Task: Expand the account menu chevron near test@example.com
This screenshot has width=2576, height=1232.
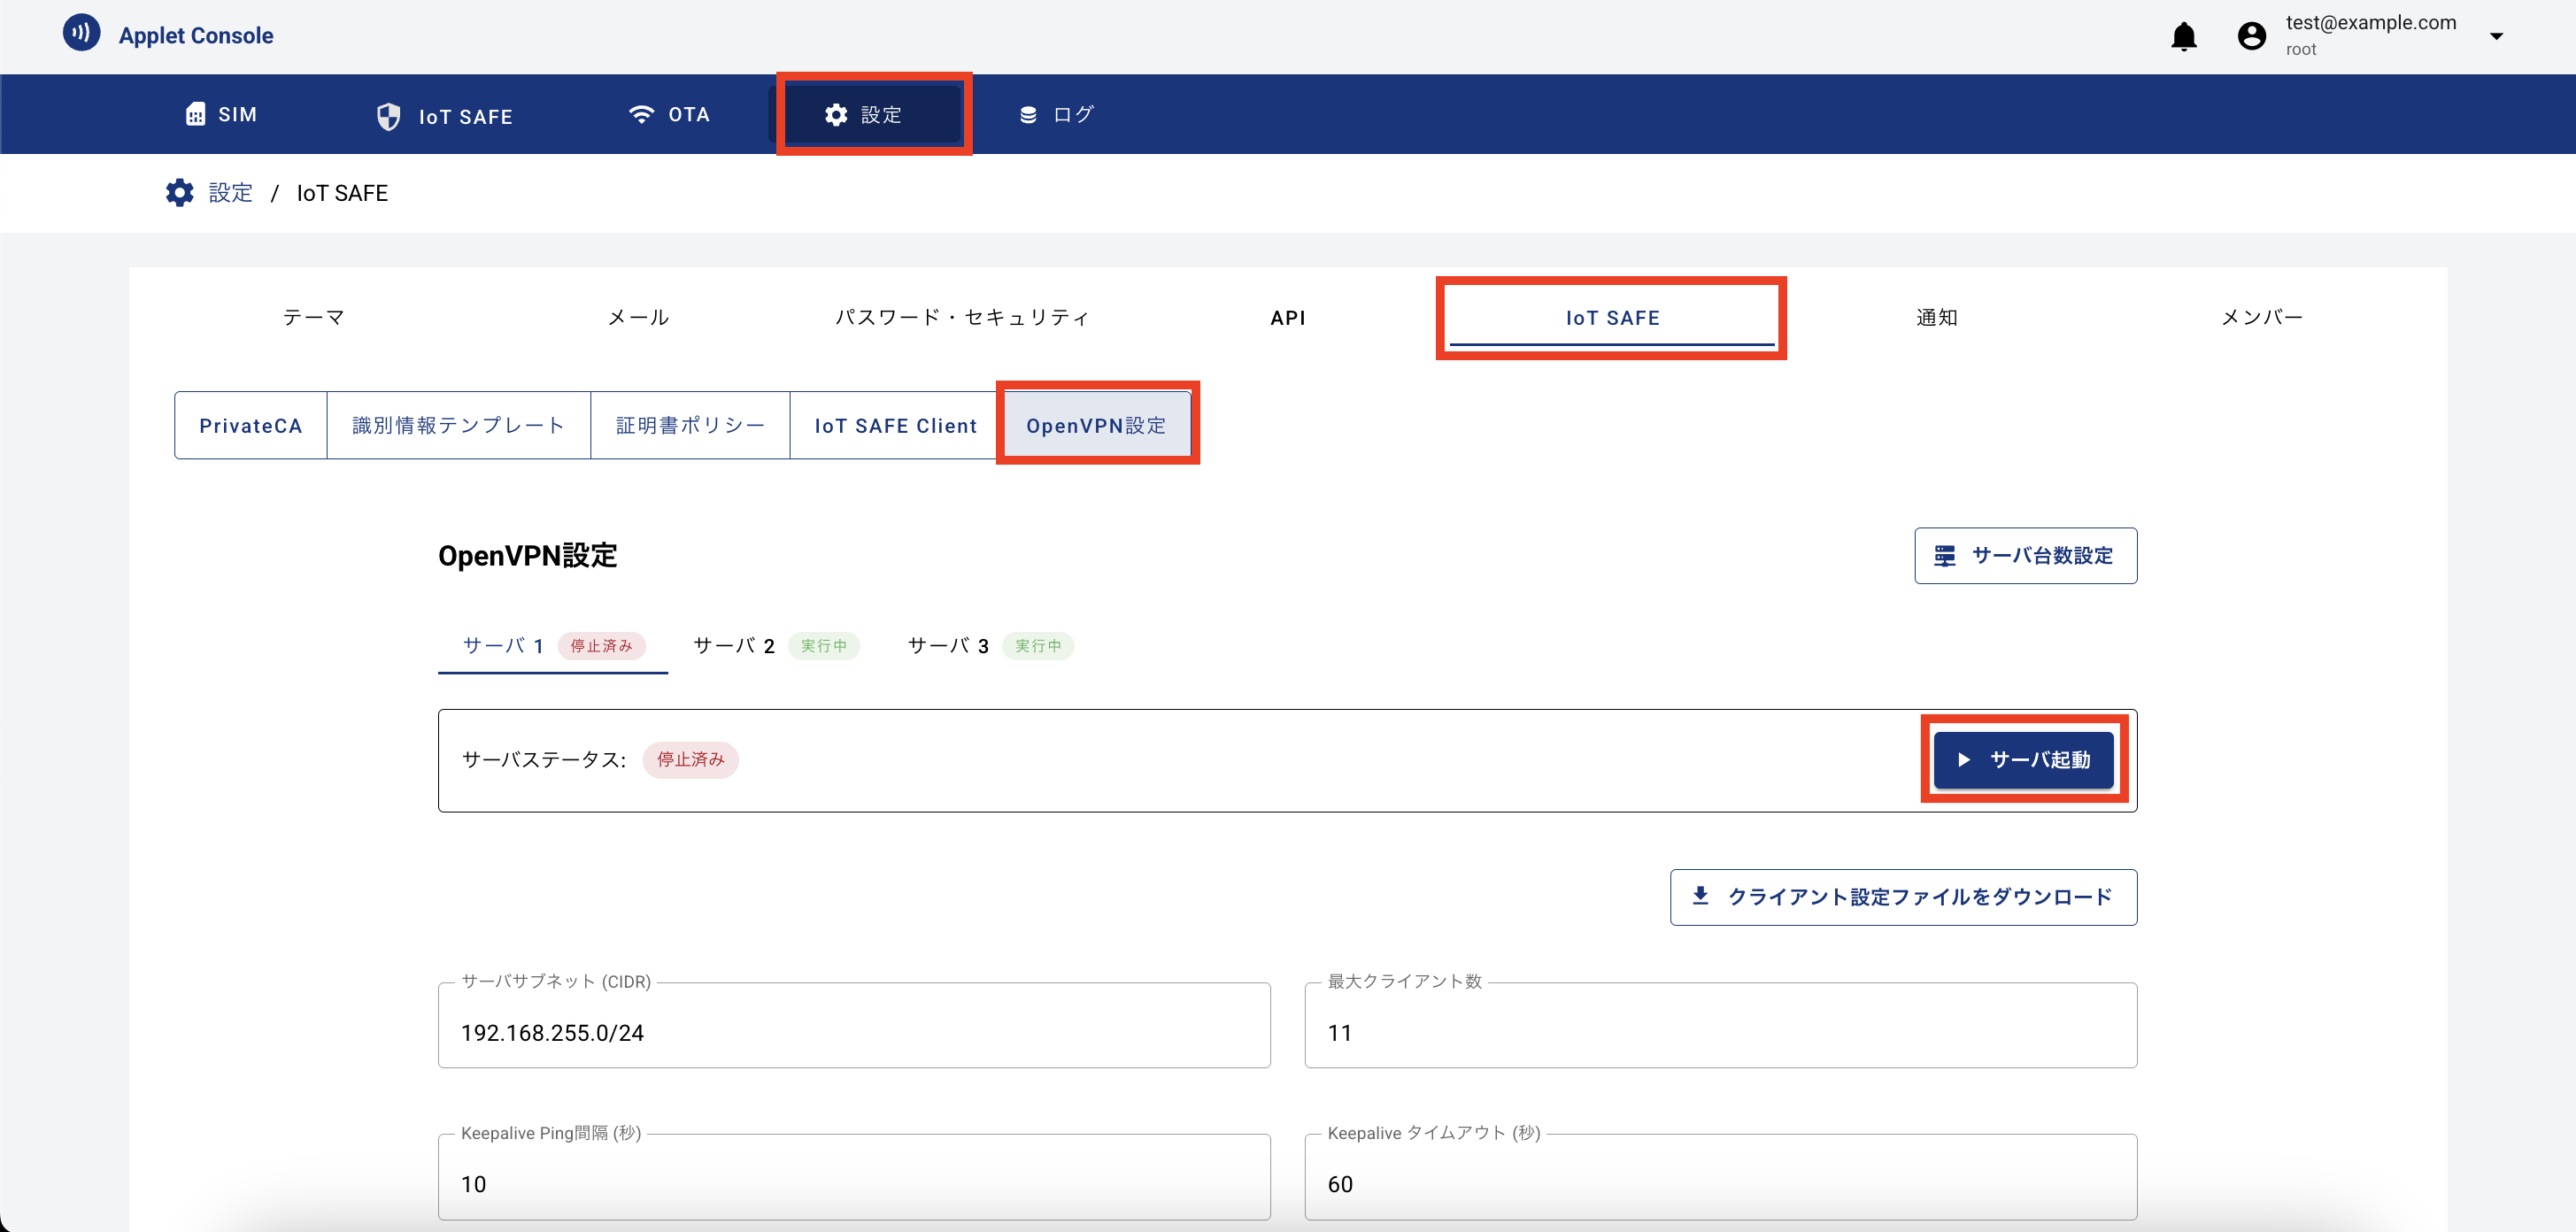Action: pyautogui.click(x=2497, y=36)
